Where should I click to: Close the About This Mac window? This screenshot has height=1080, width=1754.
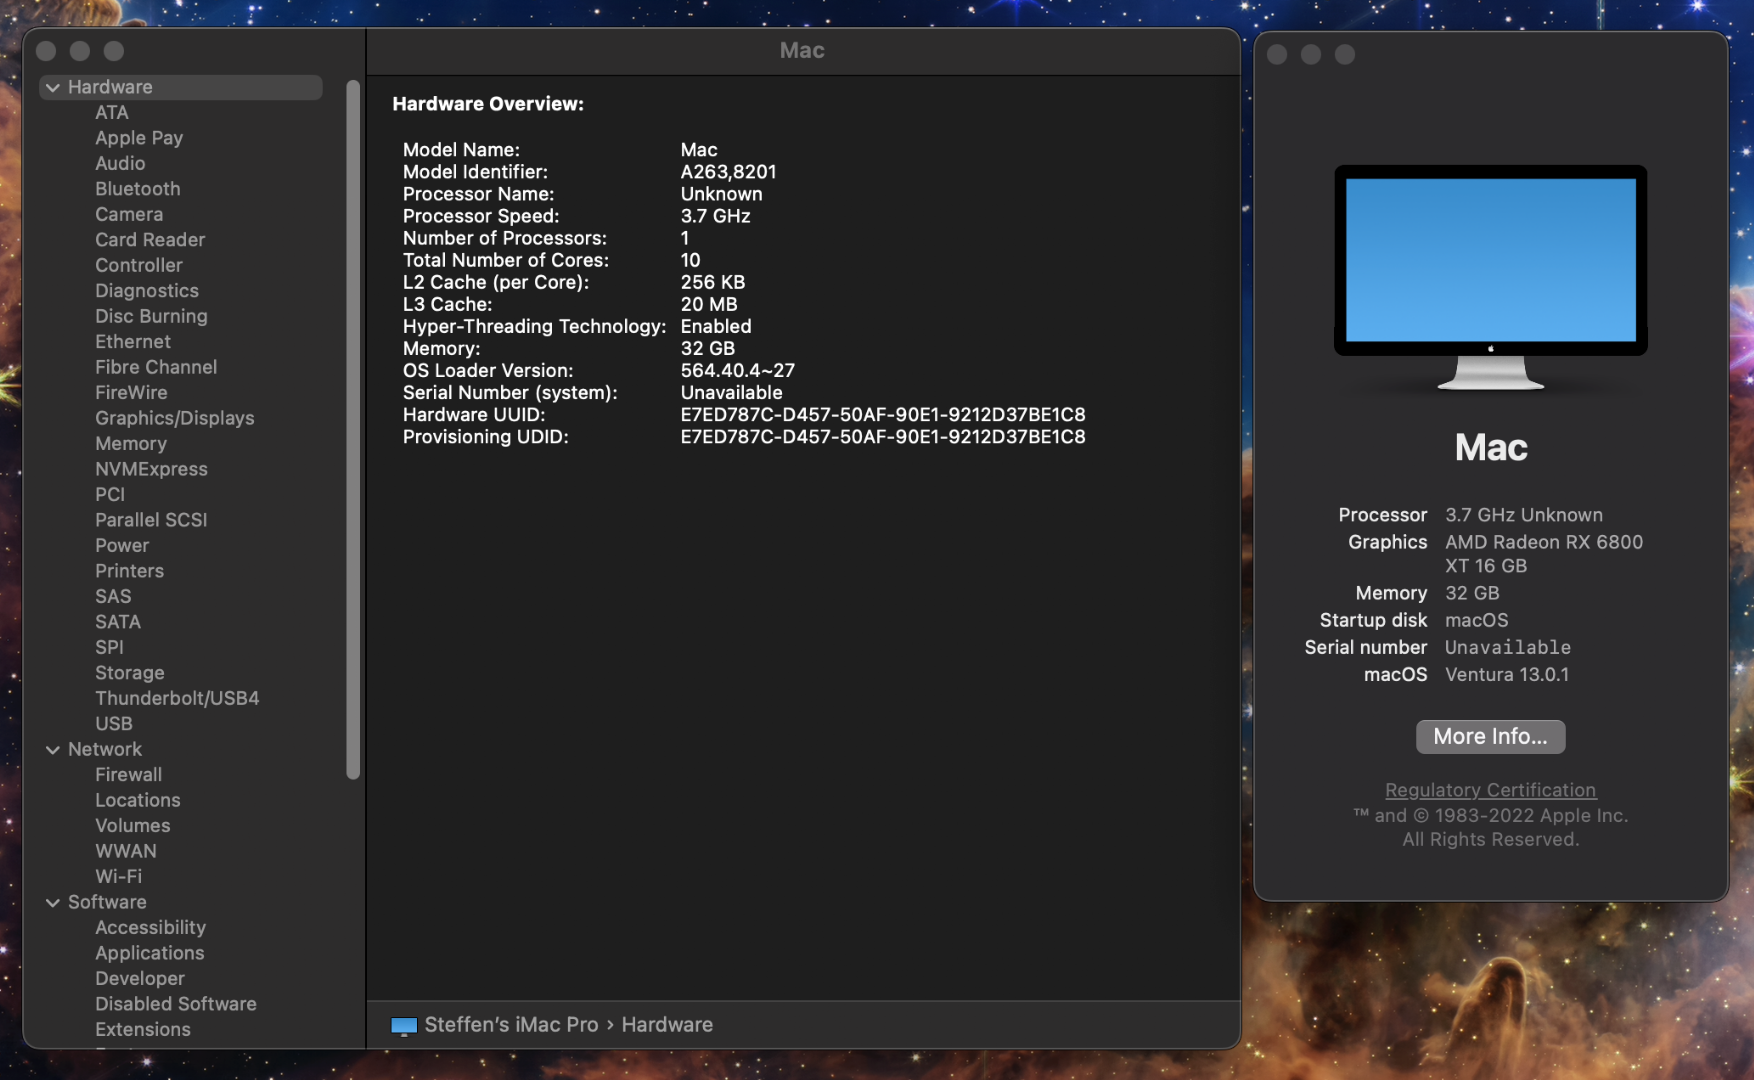tap(1277, 55)
